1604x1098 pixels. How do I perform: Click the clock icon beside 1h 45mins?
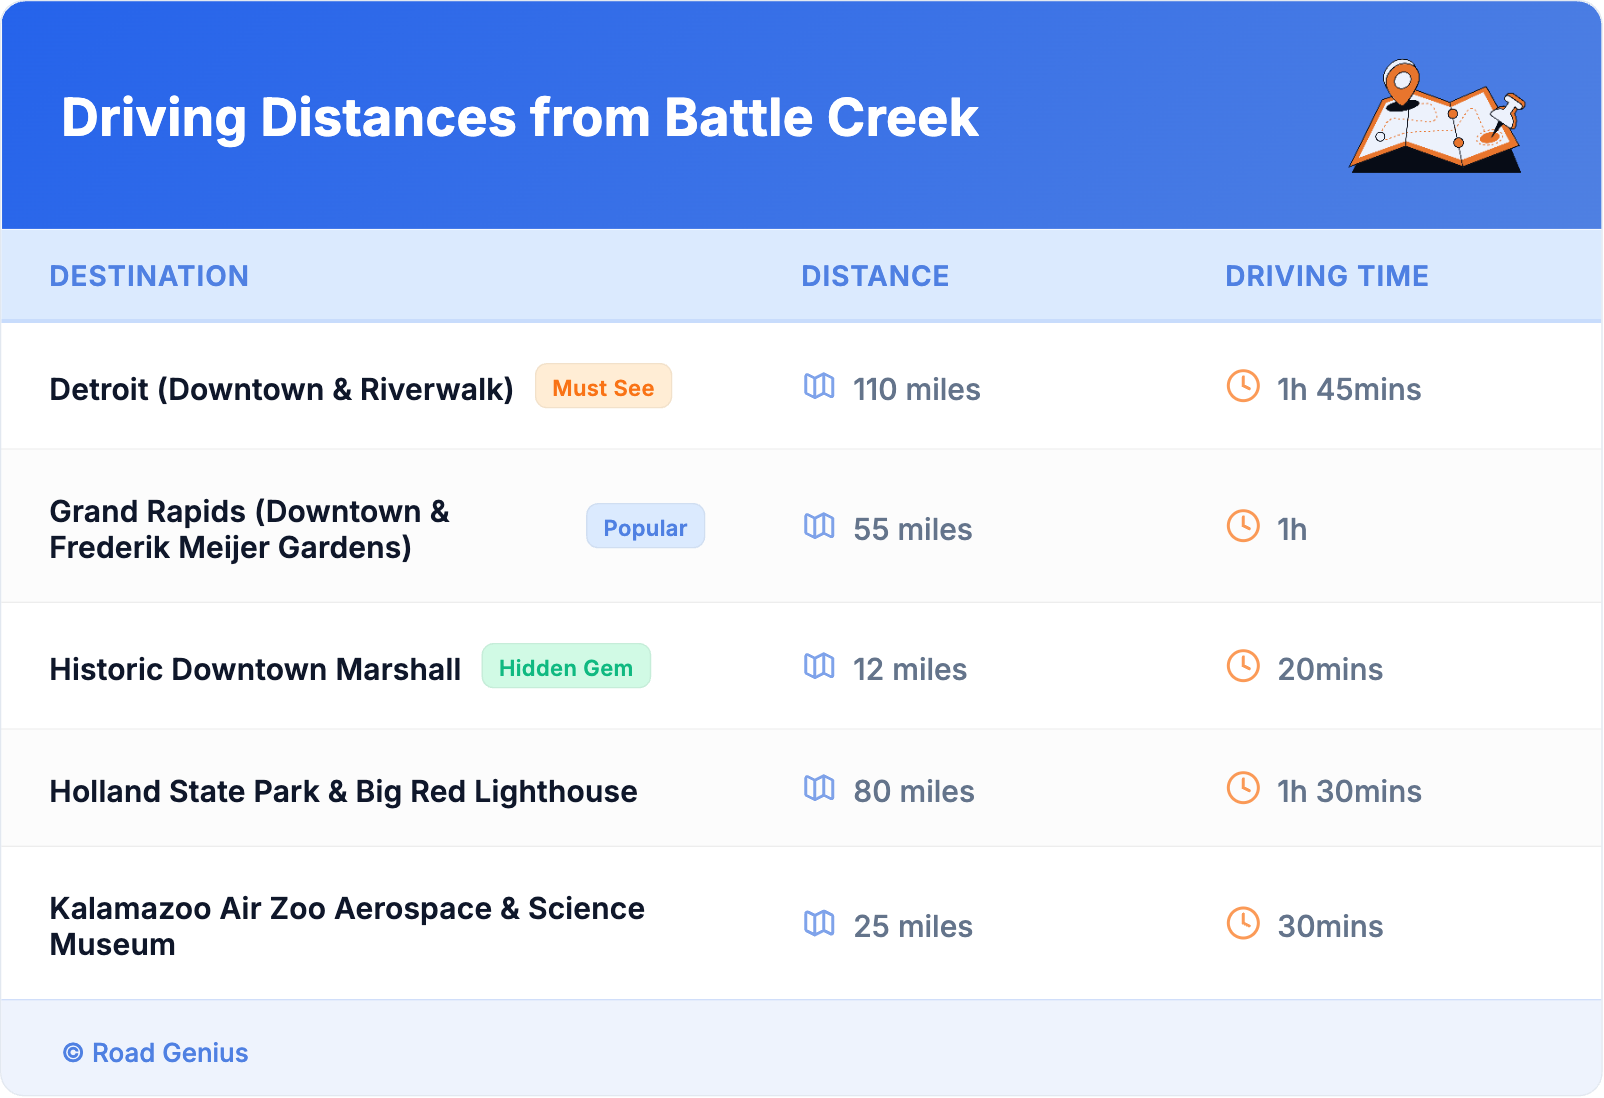[1243, 386]
